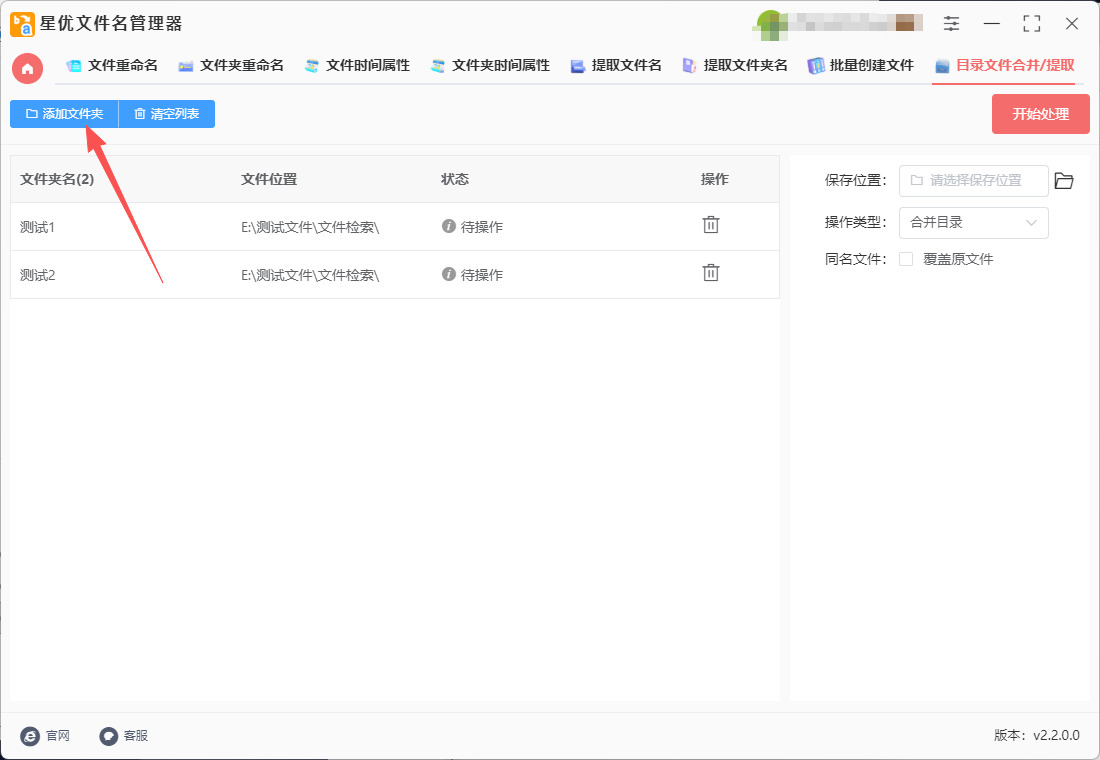The width and height of the screenshot is (1100, 760).
Task: Open the 文件夹重命名 tab
Action: [x=231, y=66]
